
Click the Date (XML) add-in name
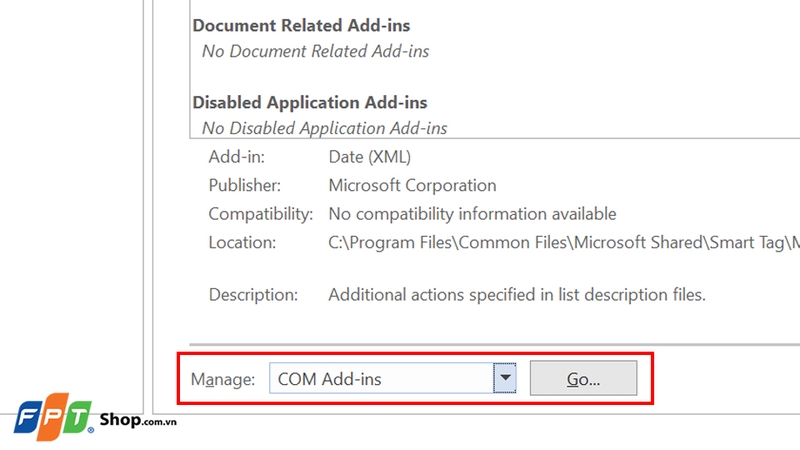pos(369,157)
